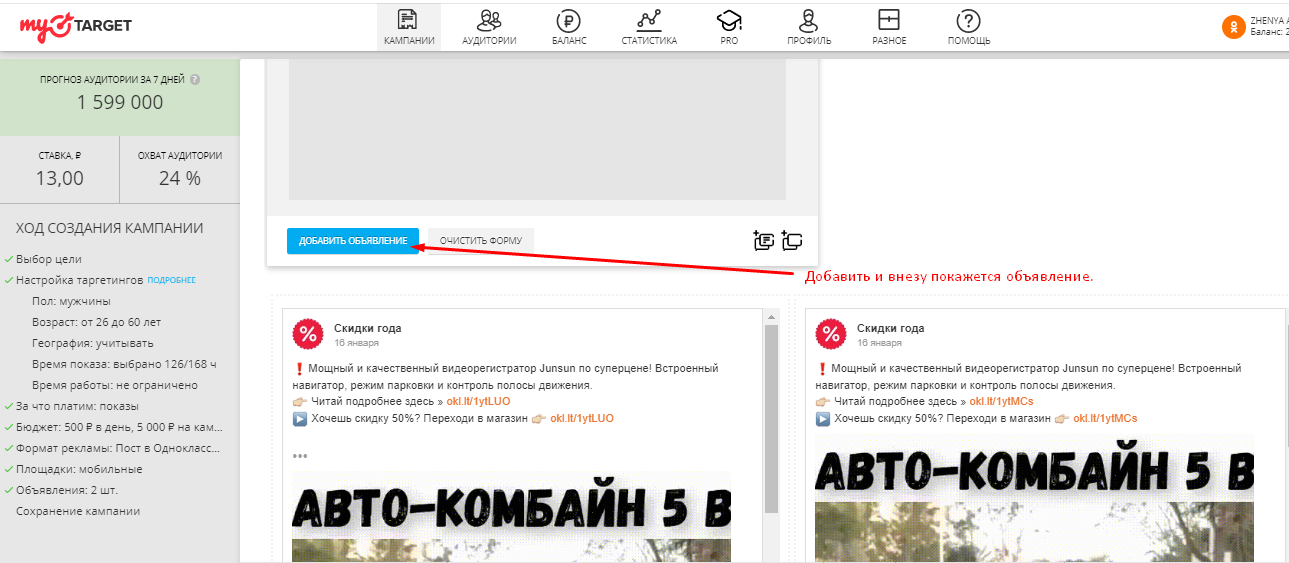Open the Помощь section

tap(969, 27)
